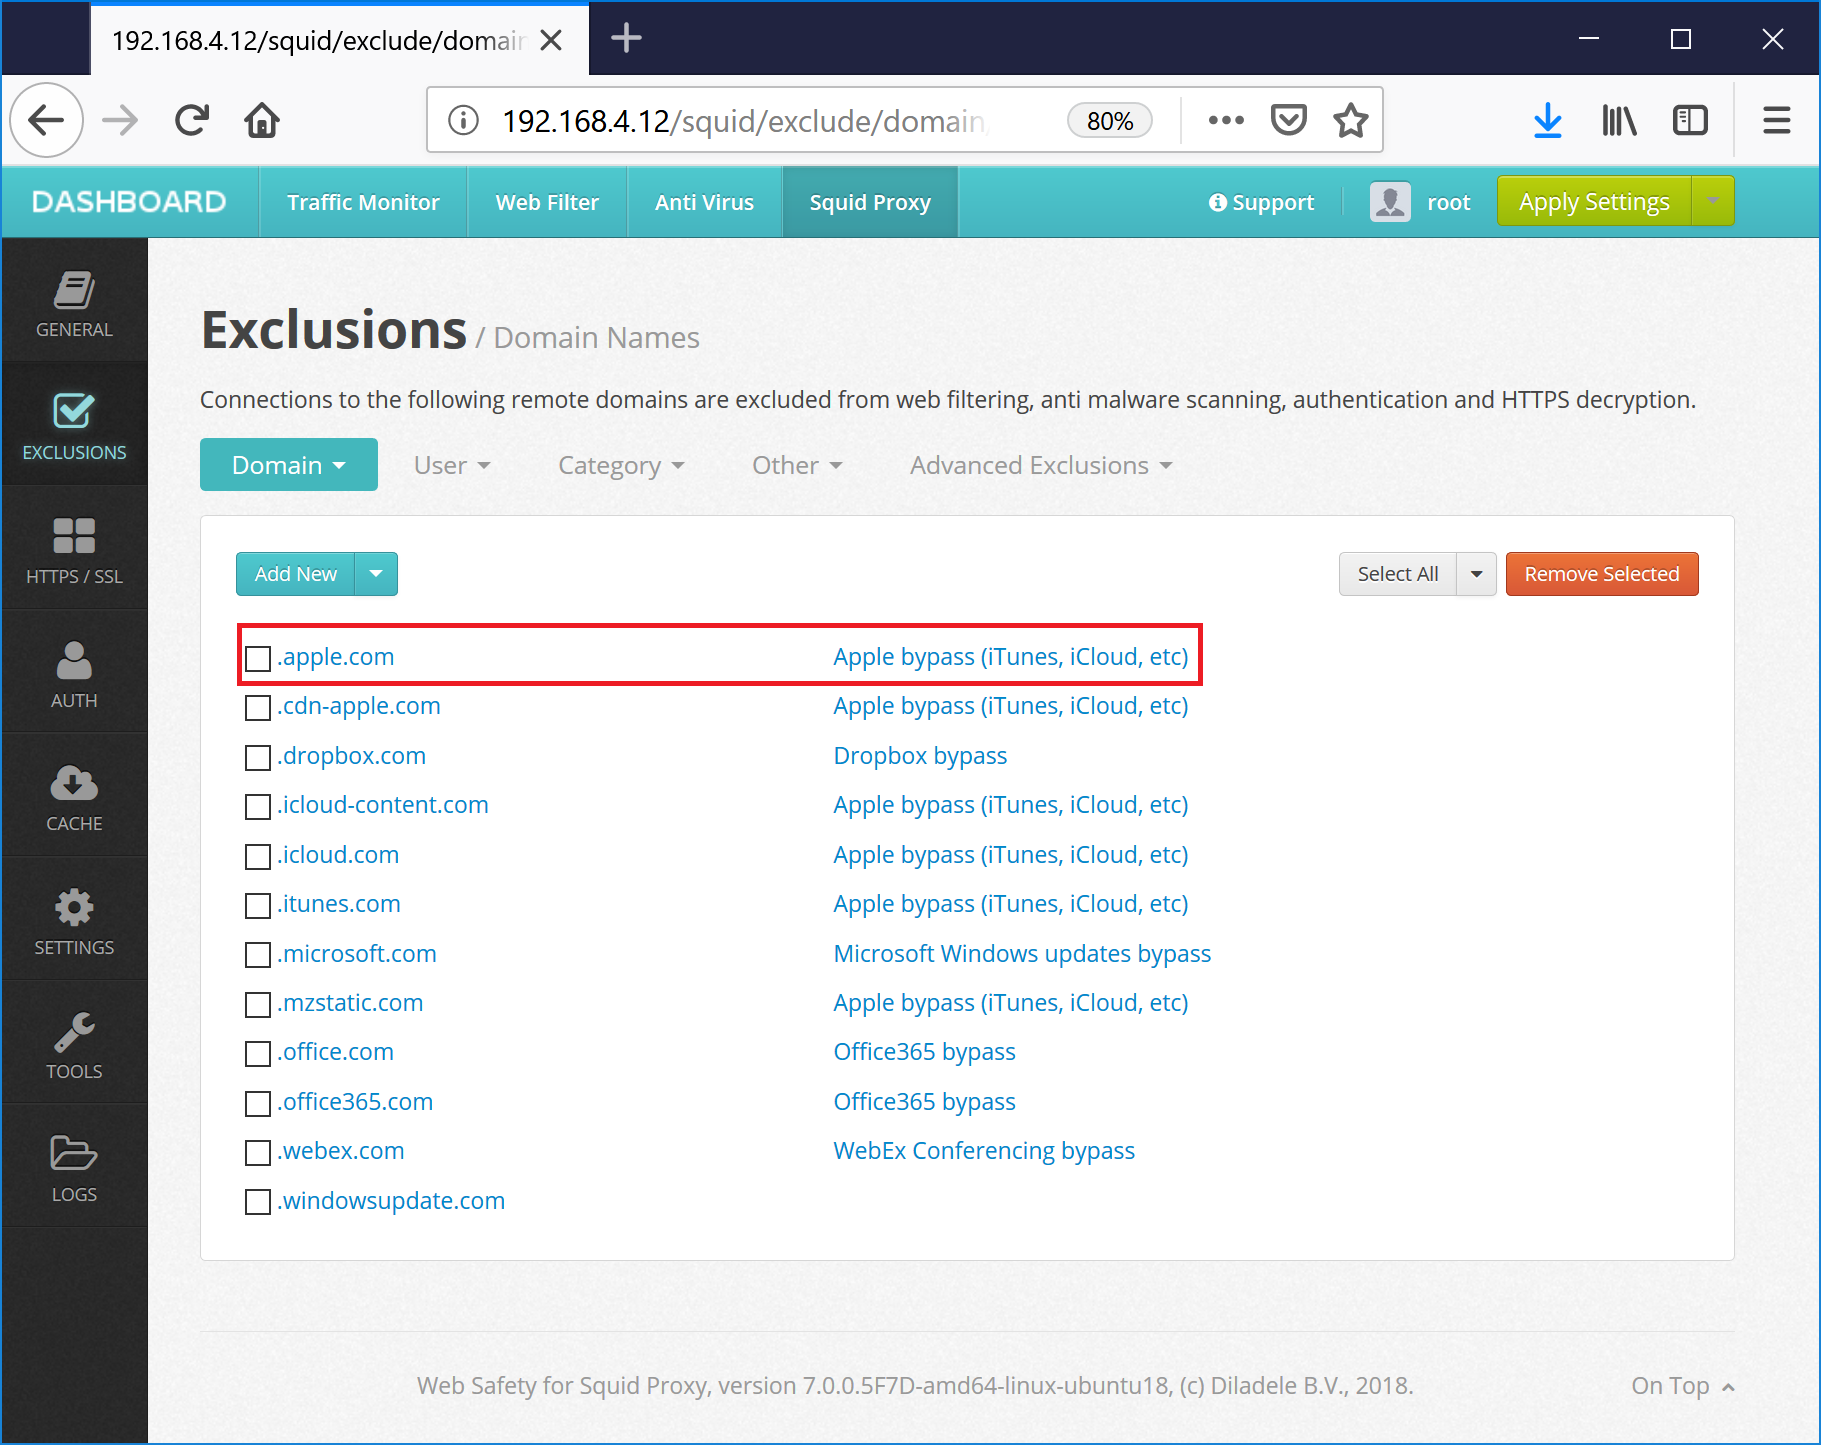Close the 192.168.4.12 browser tab

(x=551, y=40)
